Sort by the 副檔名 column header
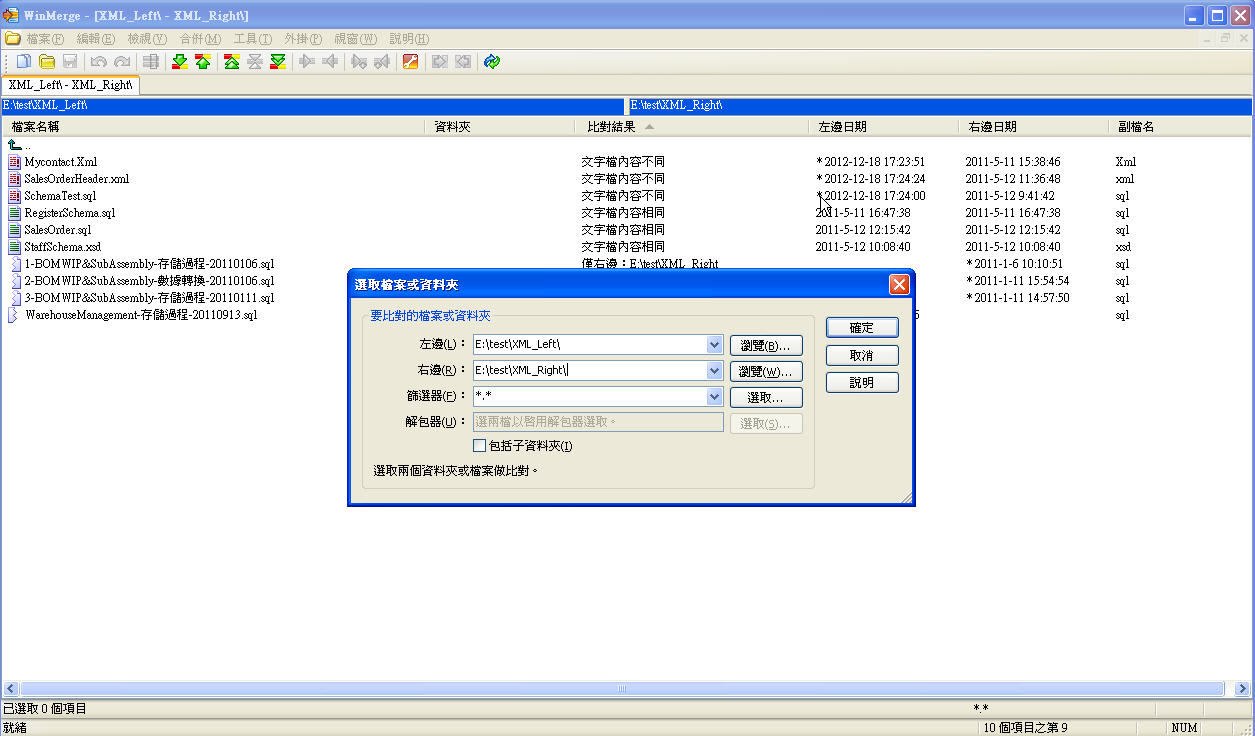Viewport: 1255px width, 736px height. [x=1180, y=127]
